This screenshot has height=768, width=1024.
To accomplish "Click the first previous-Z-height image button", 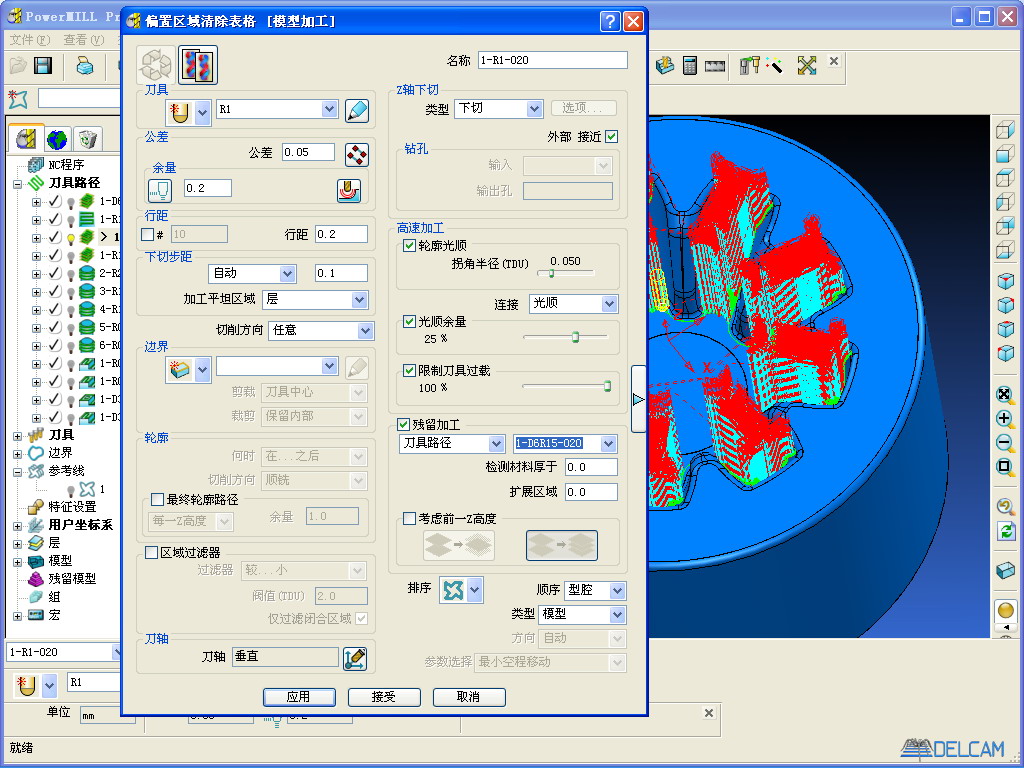I will pos(459,545).
